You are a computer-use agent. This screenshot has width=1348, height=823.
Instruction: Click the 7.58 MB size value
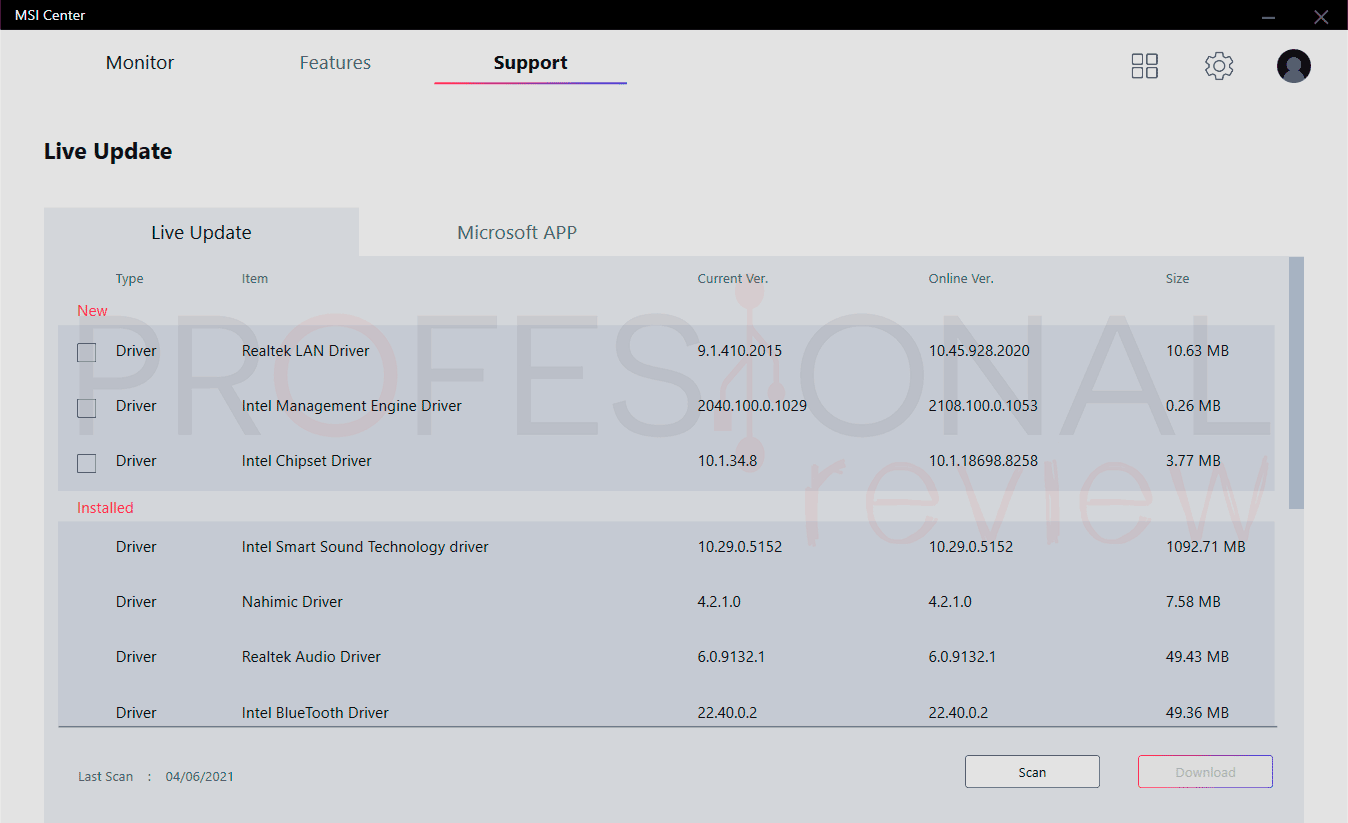click(x=1193, y=602)
